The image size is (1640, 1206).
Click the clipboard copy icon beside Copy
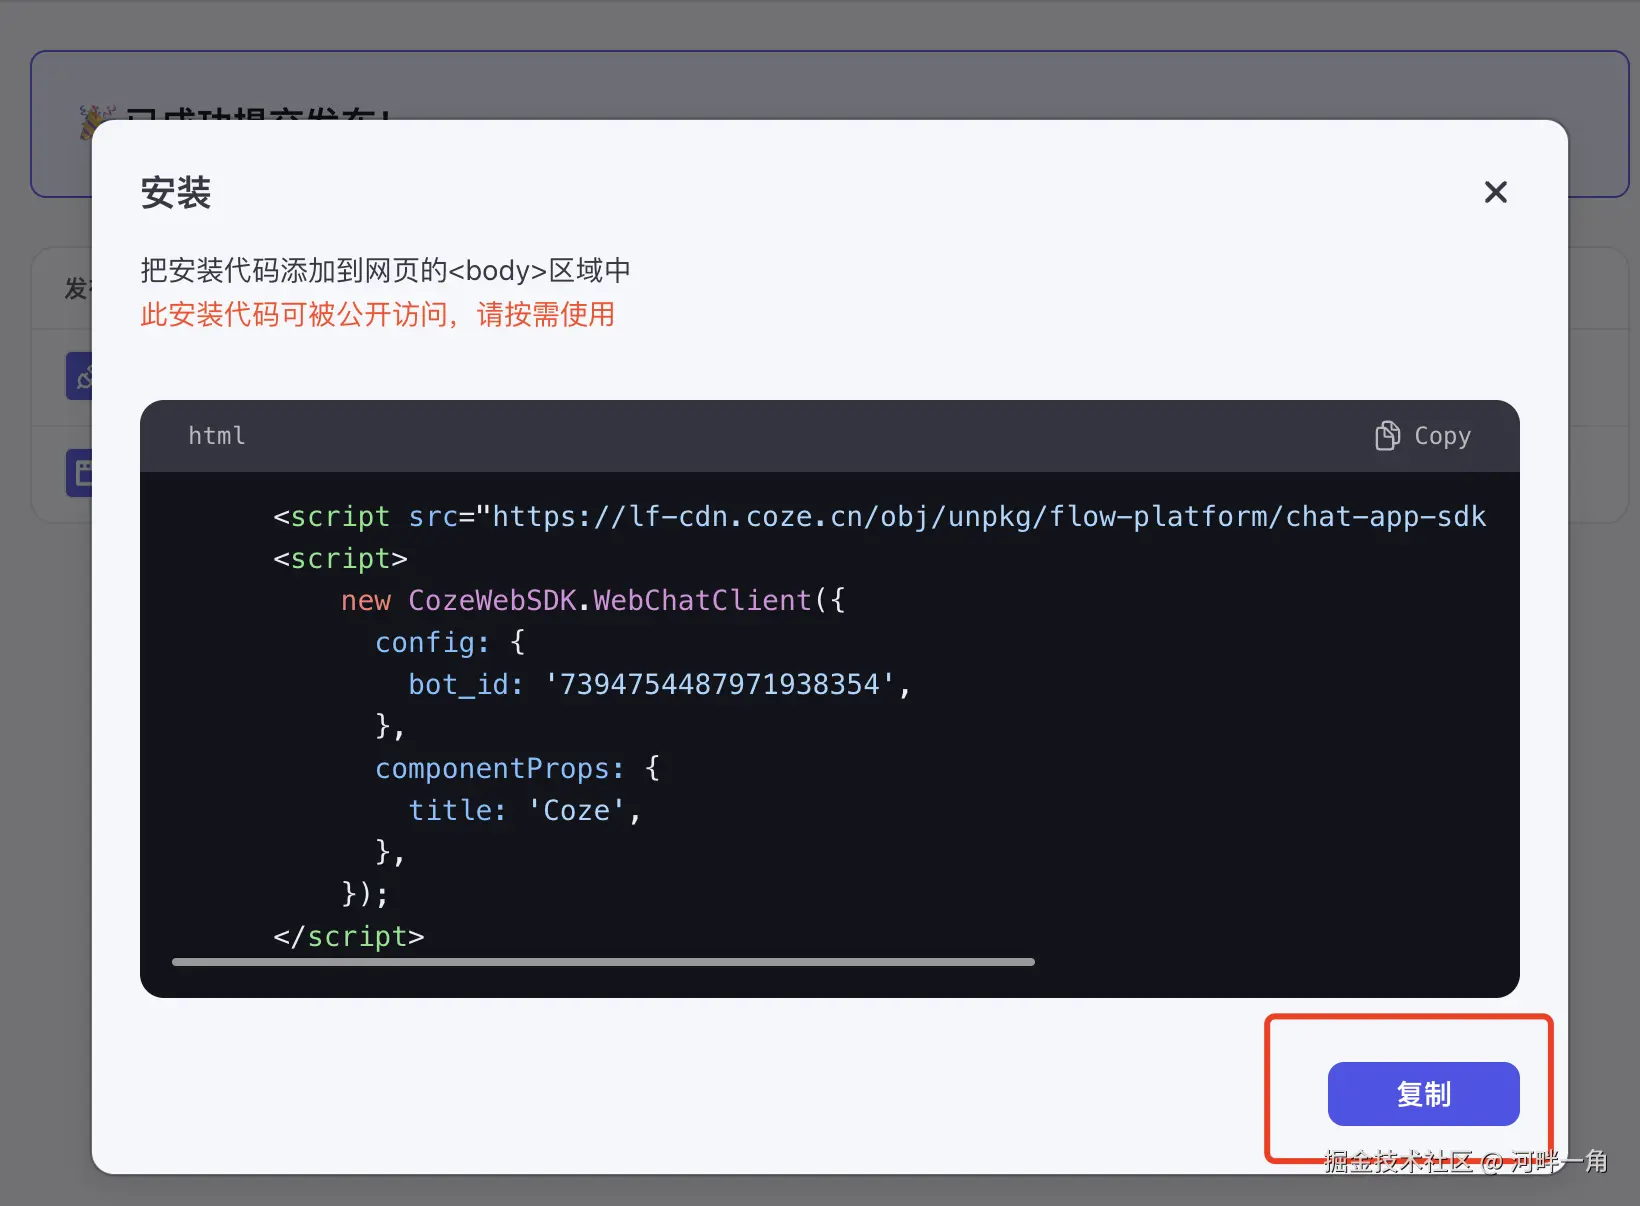click(1387, 435)
